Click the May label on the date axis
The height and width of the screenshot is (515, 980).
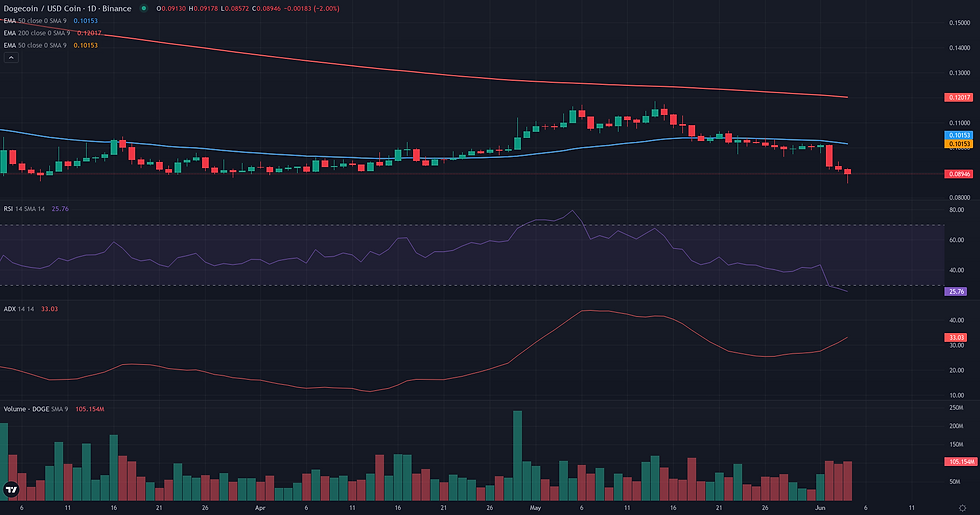[x=535, y=508]
